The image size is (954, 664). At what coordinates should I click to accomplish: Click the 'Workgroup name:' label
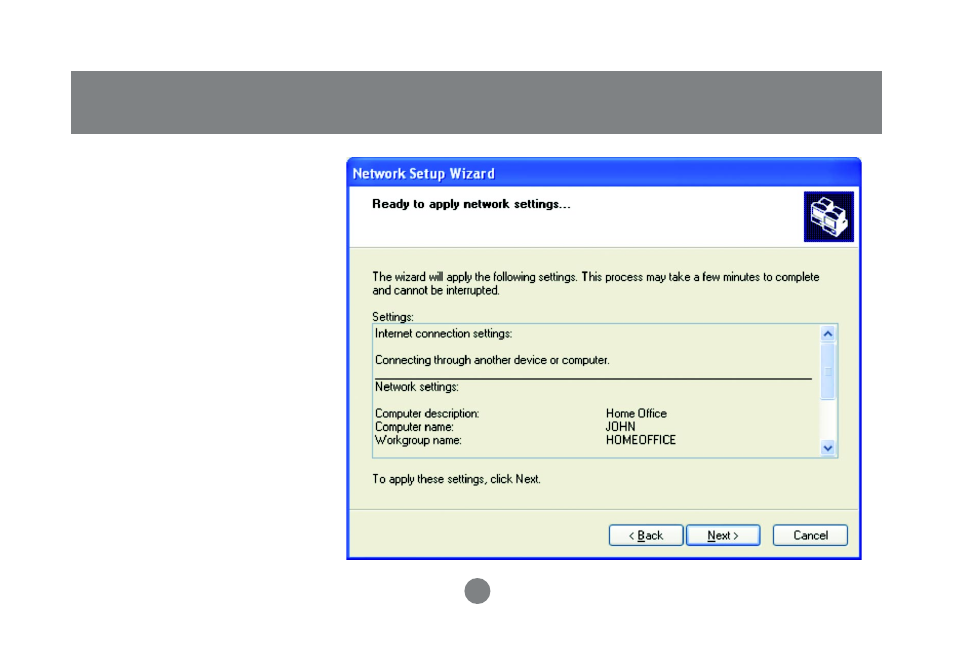[x=418, y=441]
